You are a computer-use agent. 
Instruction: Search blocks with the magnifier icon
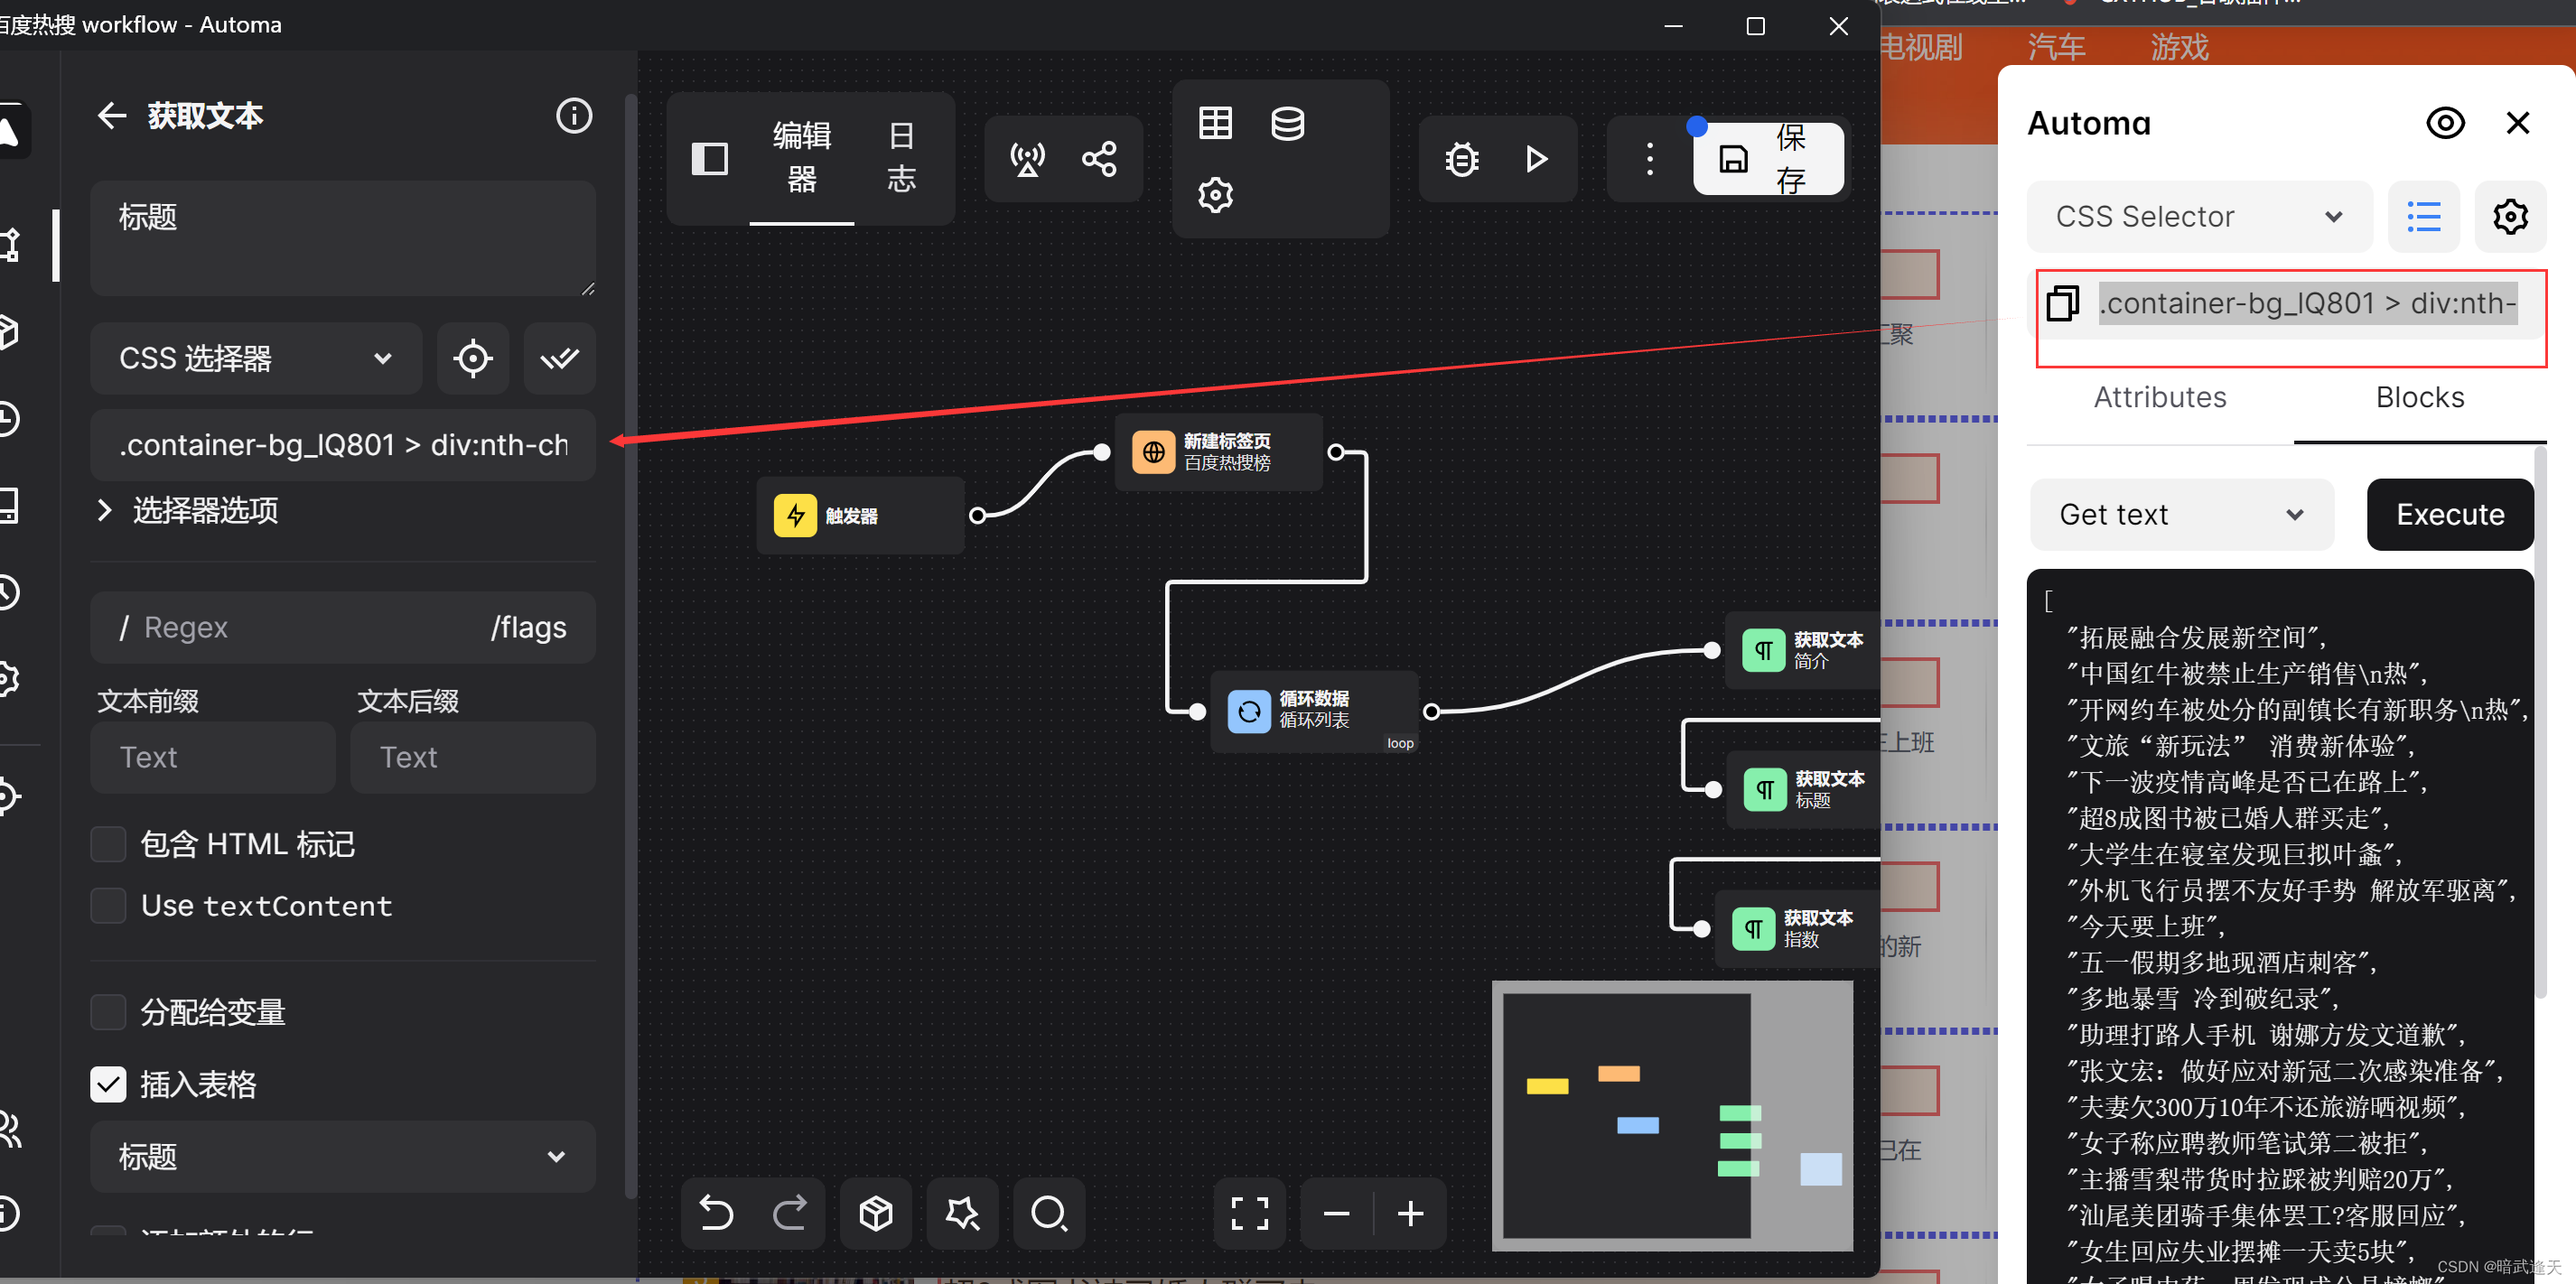click(1049, 1213)
